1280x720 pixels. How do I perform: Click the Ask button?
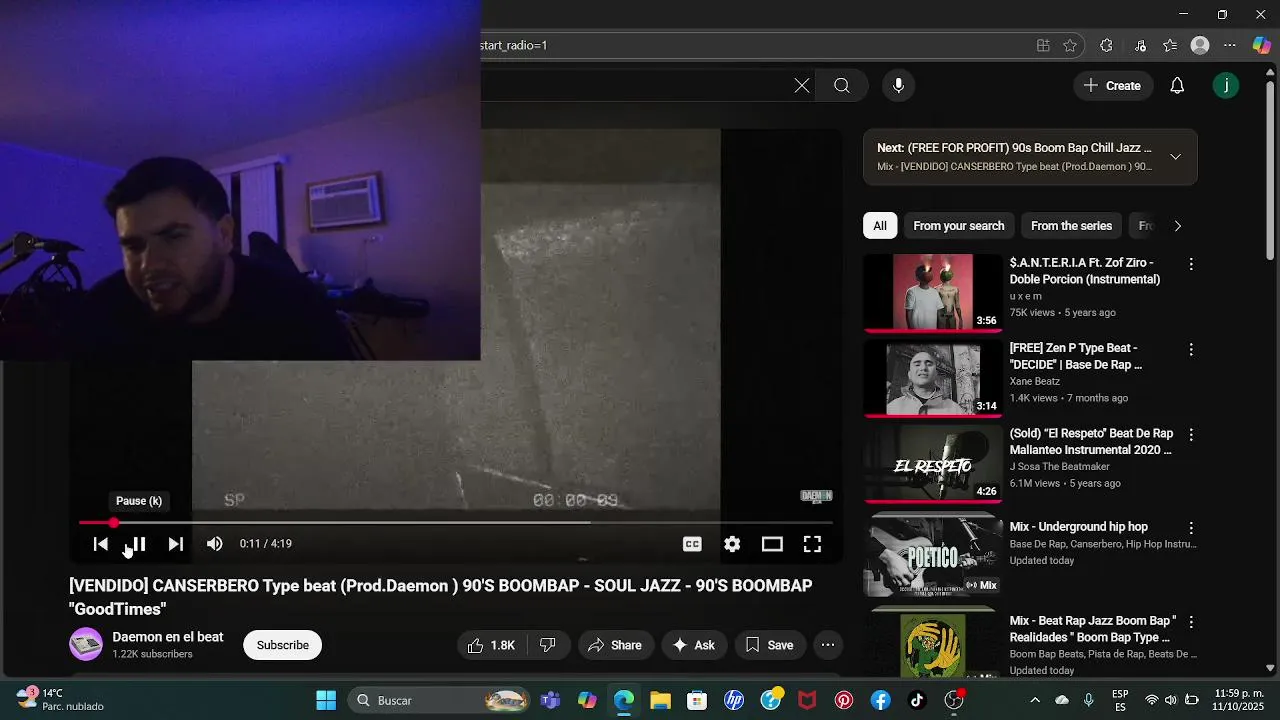(x=694, y=645)
